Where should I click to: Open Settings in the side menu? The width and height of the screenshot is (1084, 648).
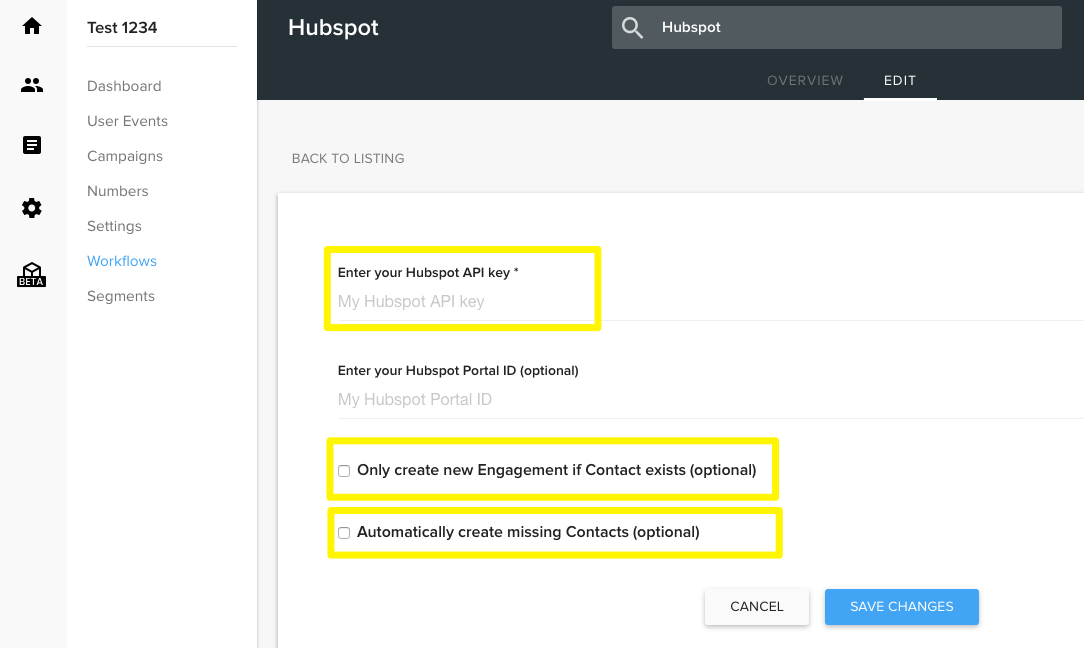[114, 226]
